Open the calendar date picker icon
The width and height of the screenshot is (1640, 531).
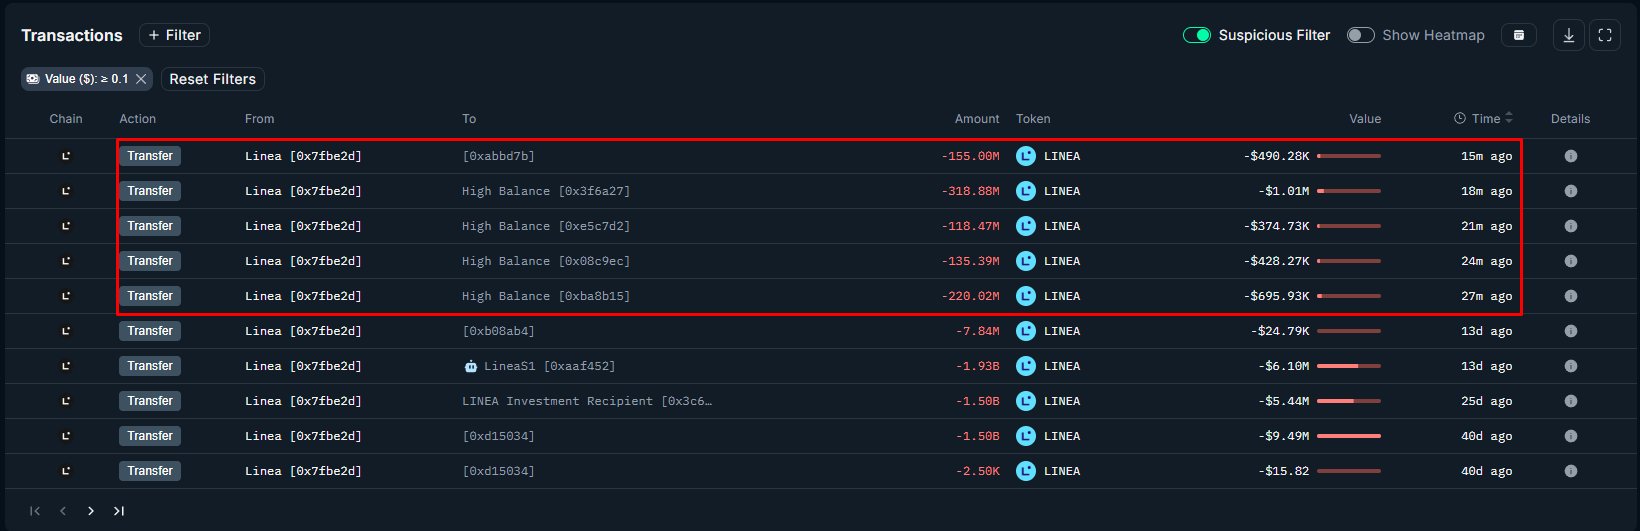coord(1518,35)
